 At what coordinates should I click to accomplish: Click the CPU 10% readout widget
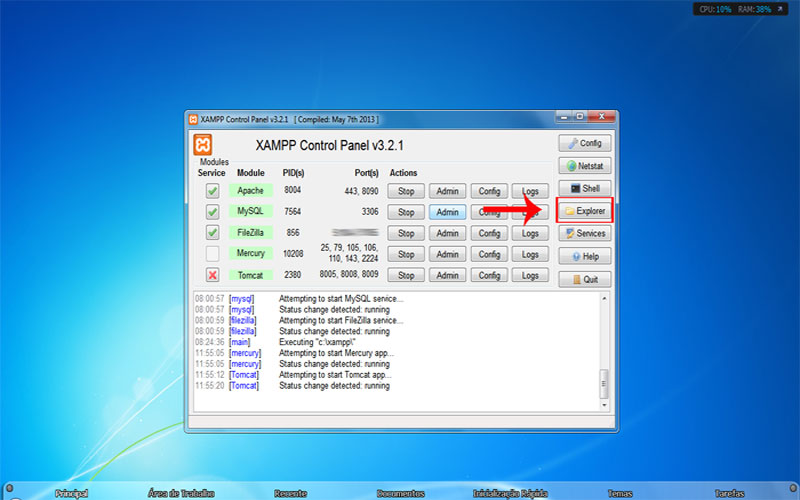(x=715, y=9)
